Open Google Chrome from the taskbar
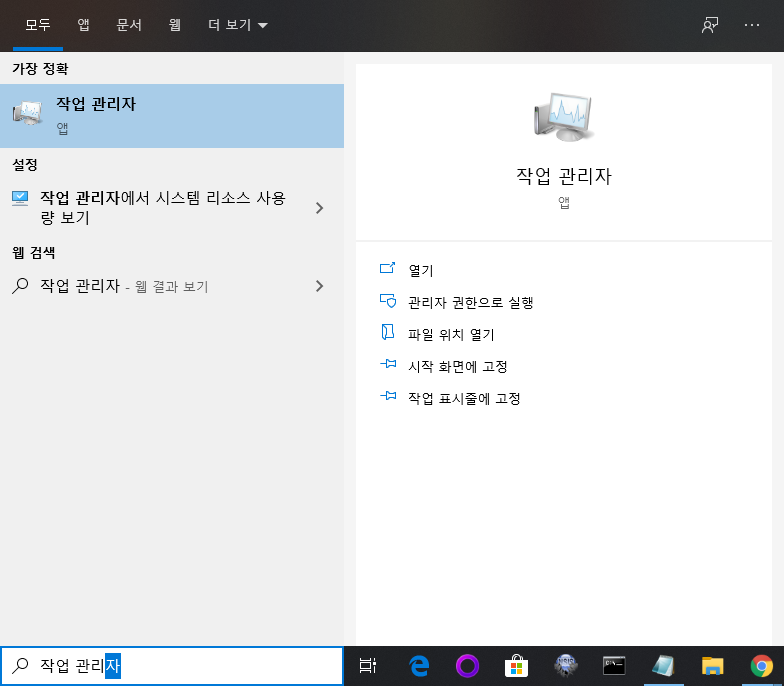 pyautogui.click(x=761, y=666)
